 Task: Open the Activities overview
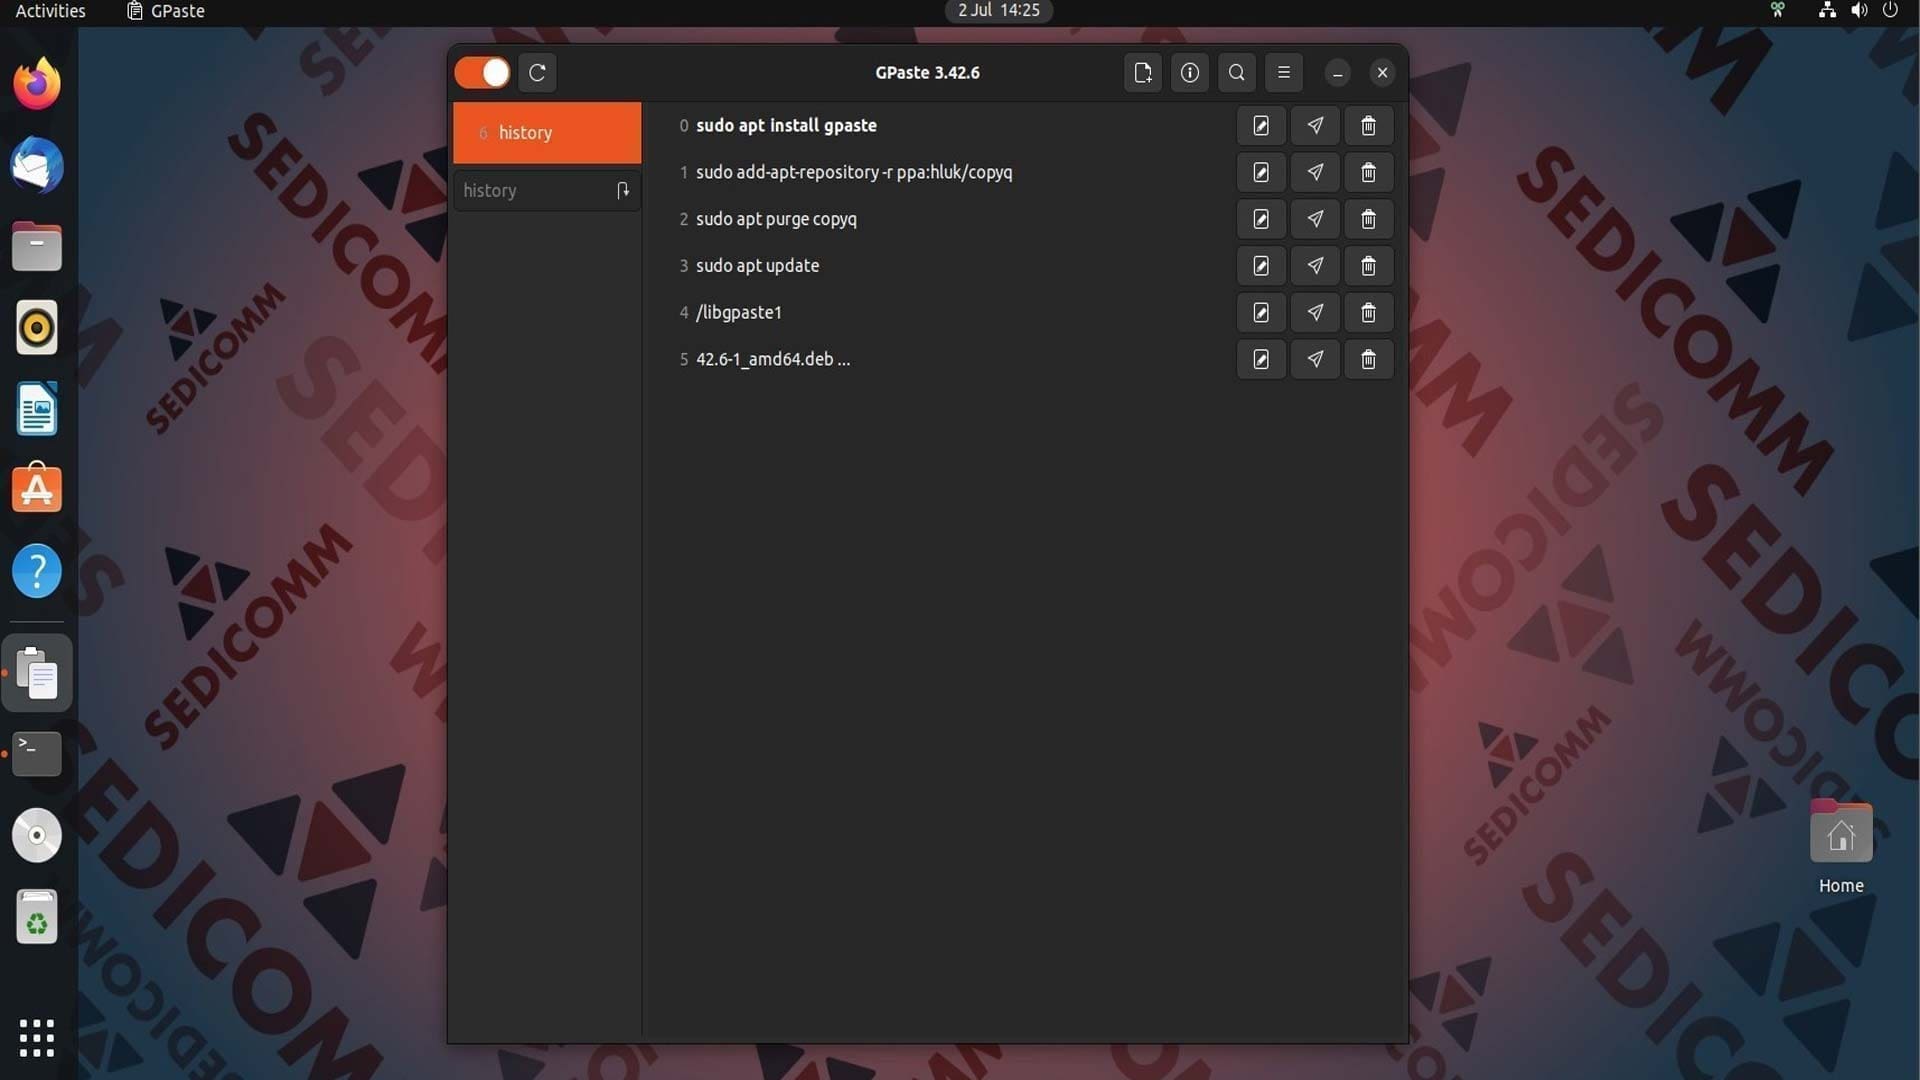(x=50, y=11)
